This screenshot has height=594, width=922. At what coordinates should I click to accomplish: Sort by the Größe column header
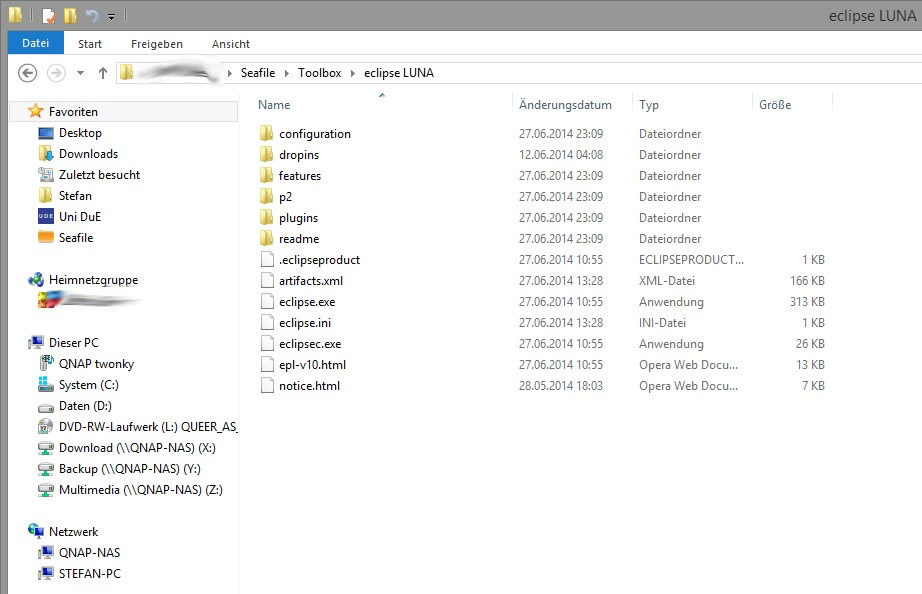775,105
